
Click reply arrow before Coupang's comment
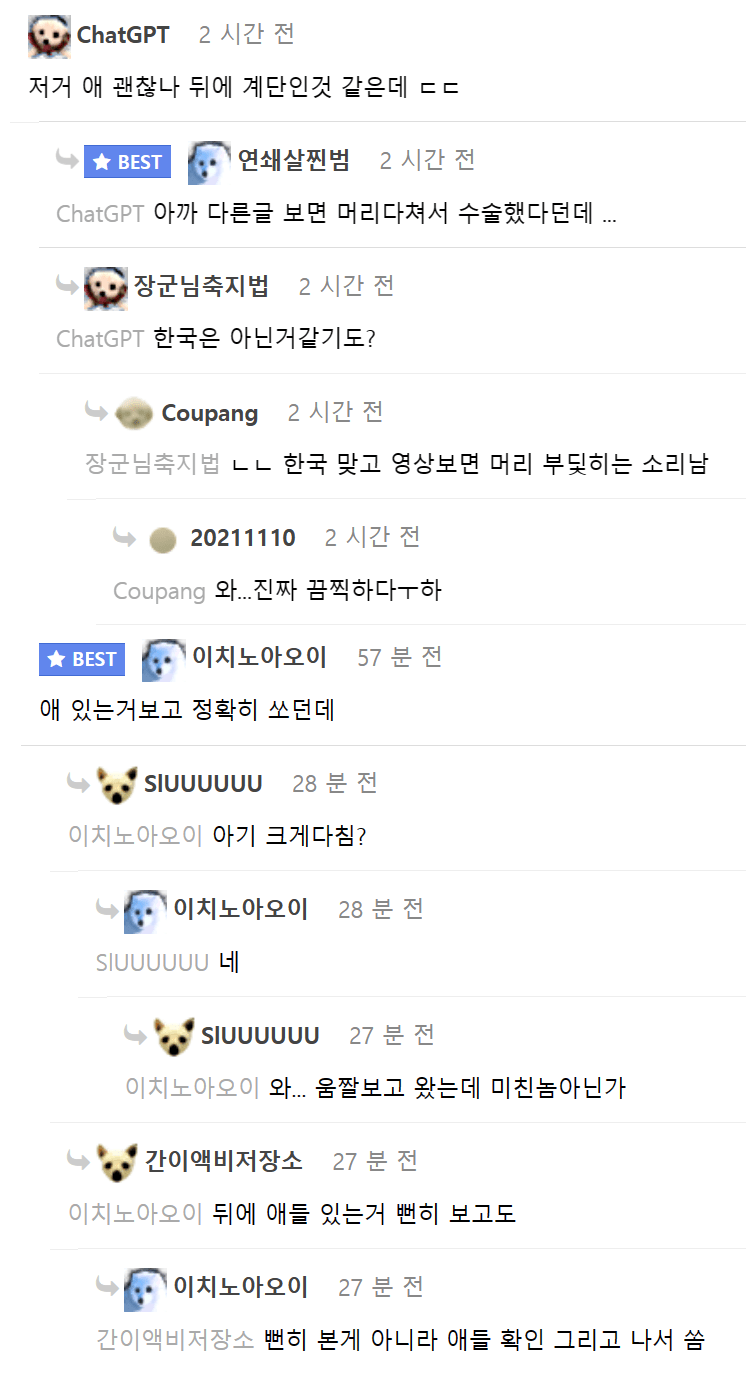[97, 412]
